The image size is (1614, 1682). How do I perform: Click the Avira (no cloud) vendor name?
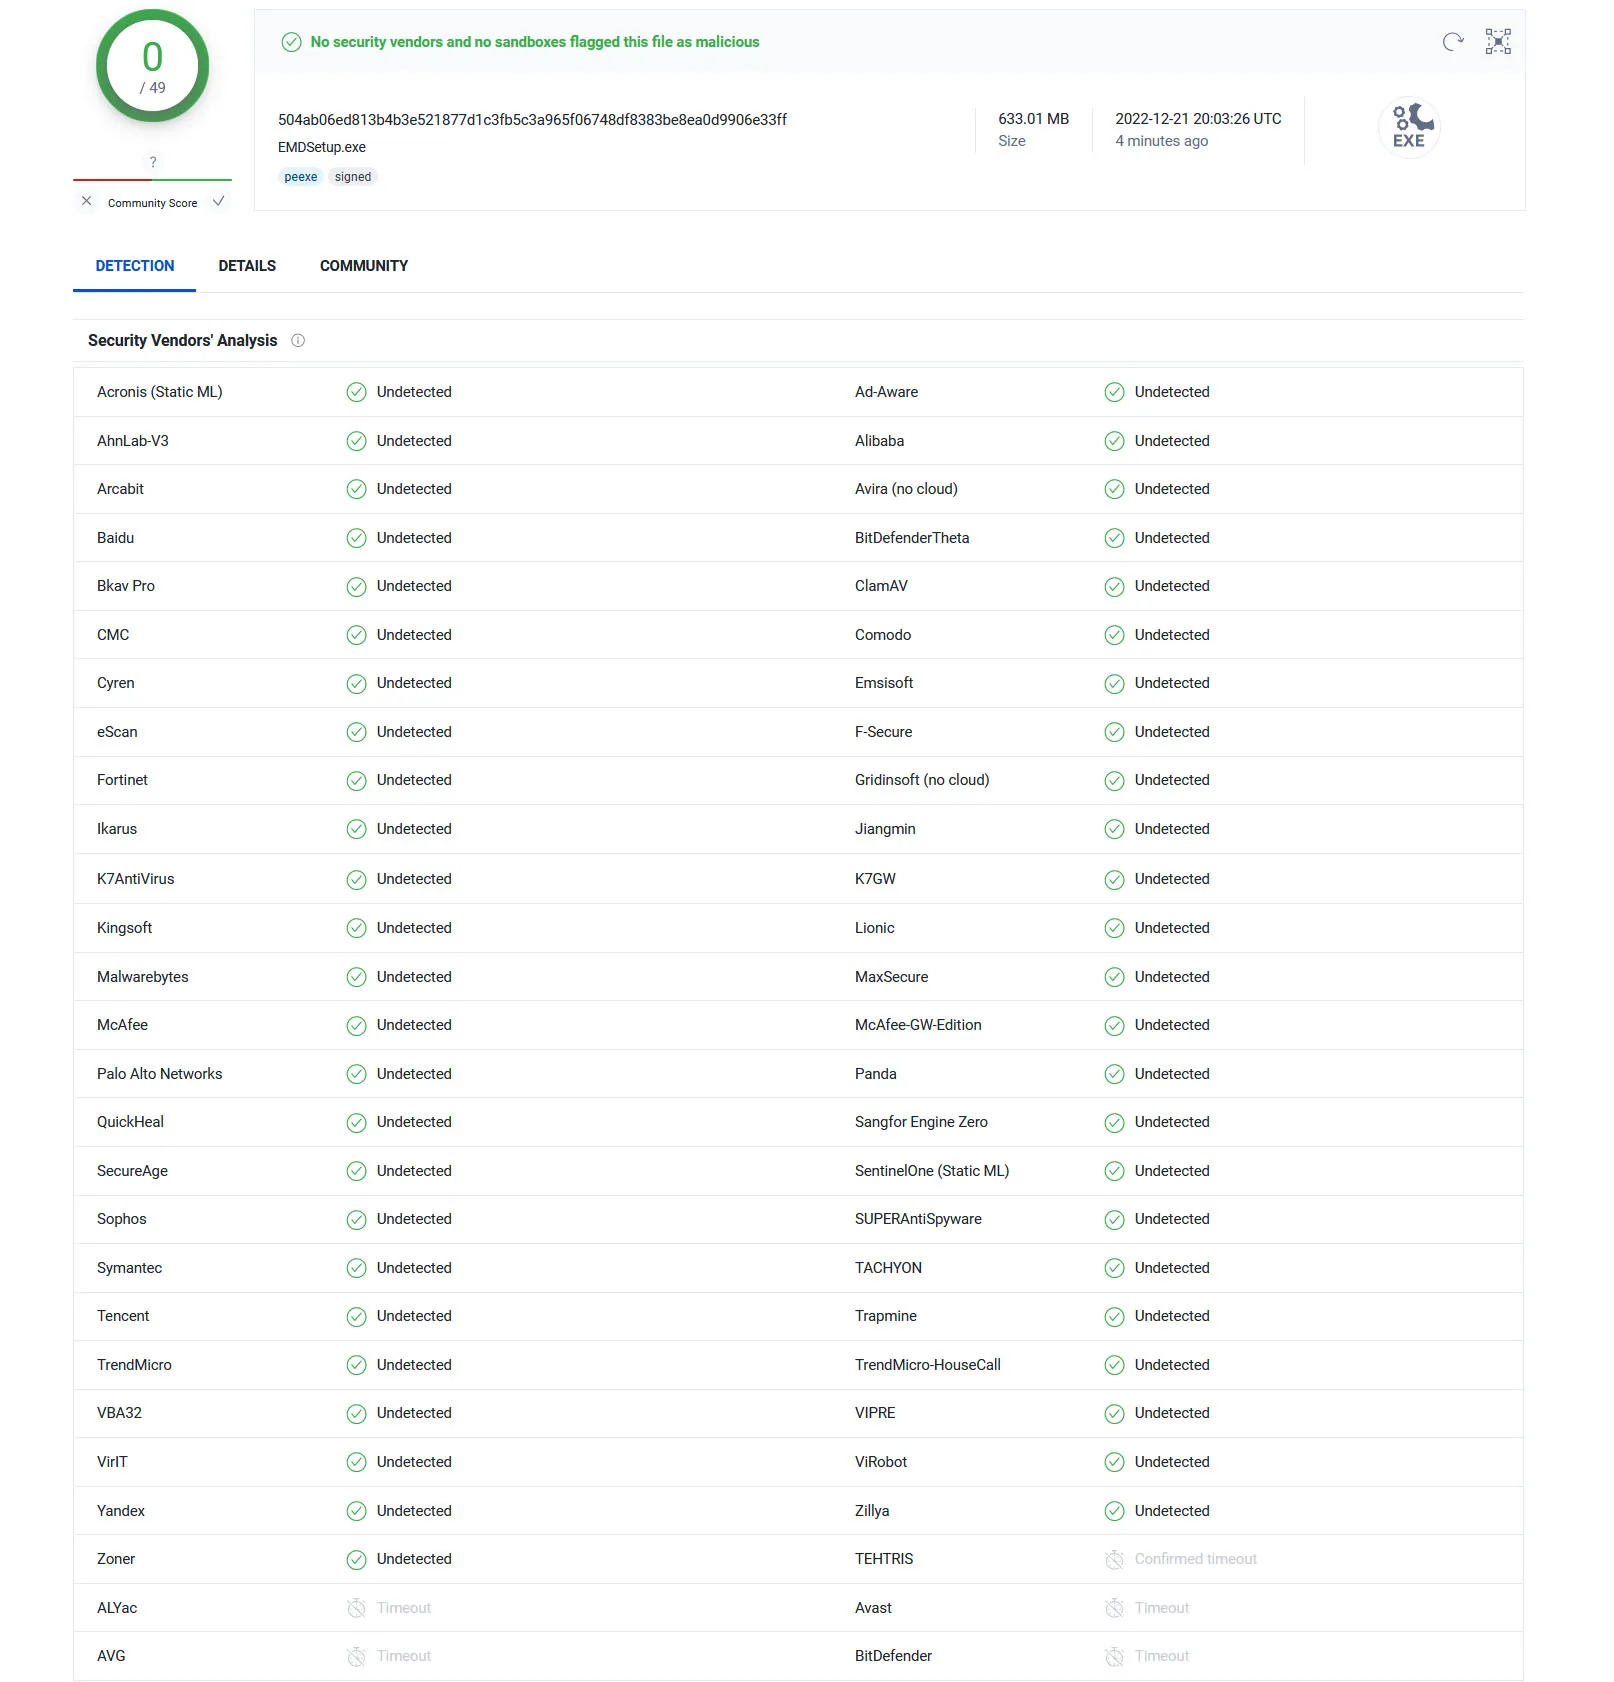pyautogui.click(x=906, y=489)
